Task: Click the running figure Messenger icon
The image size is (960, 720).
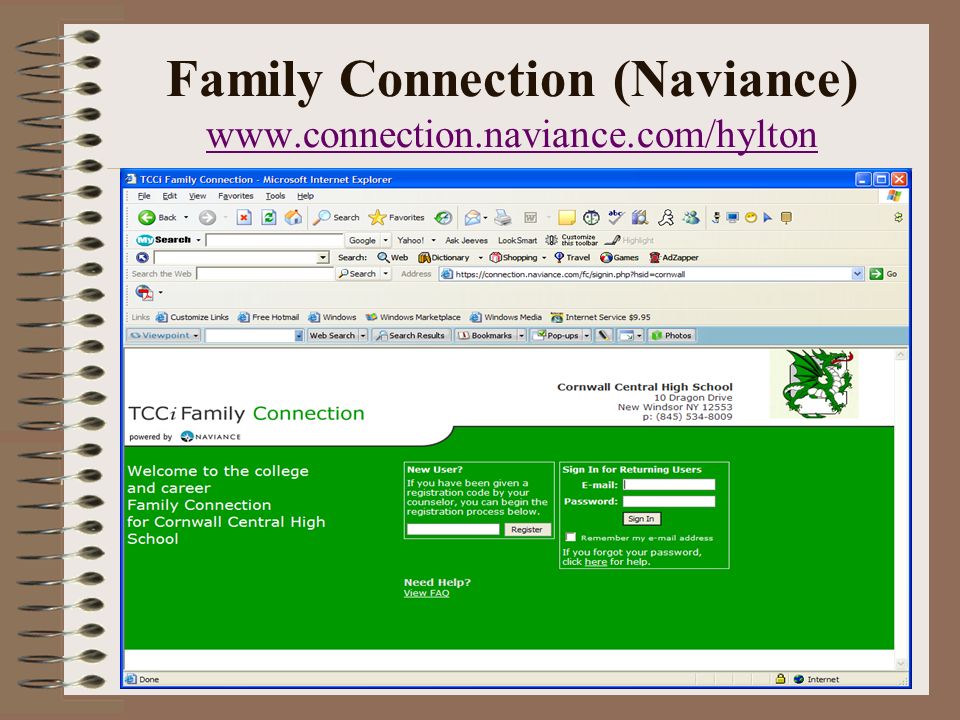Action: coord(666,217)
